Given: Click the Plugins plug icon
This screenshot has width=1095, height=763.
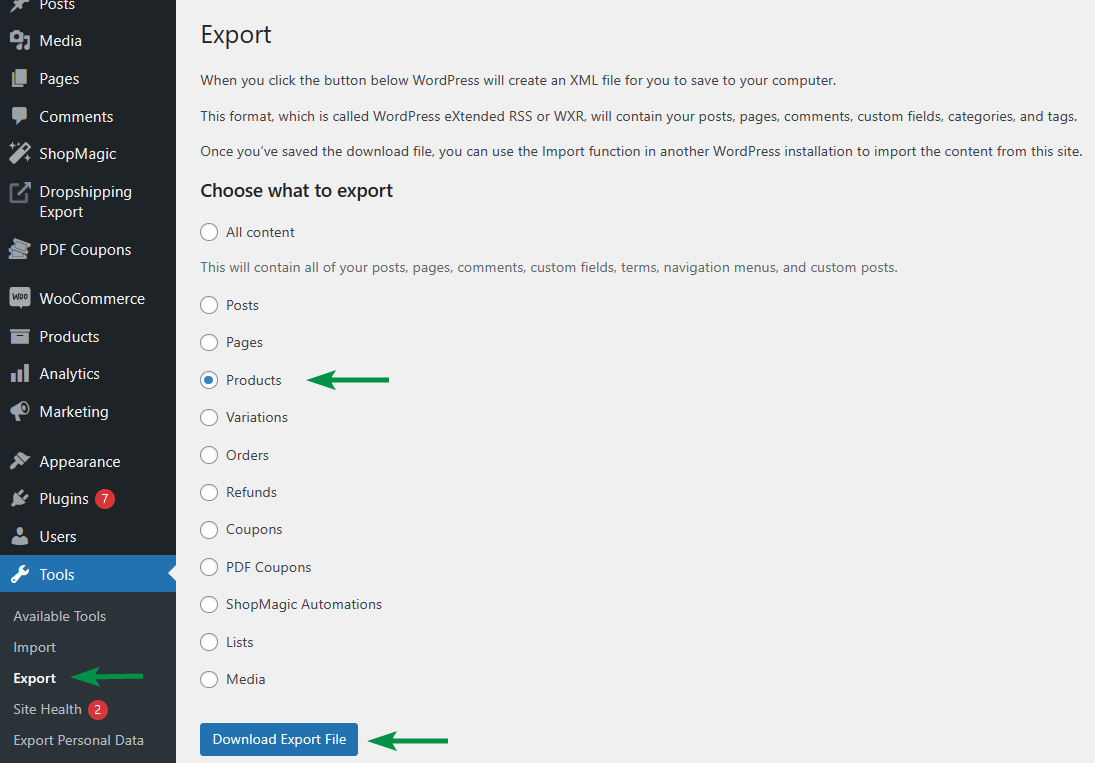Looking at the screenshot, I should [x=19, y=499].
